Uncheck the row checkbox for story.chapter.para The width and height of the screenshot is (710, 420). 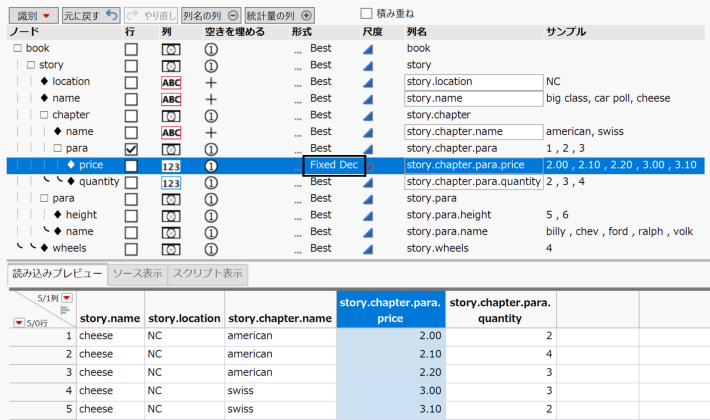131,149
